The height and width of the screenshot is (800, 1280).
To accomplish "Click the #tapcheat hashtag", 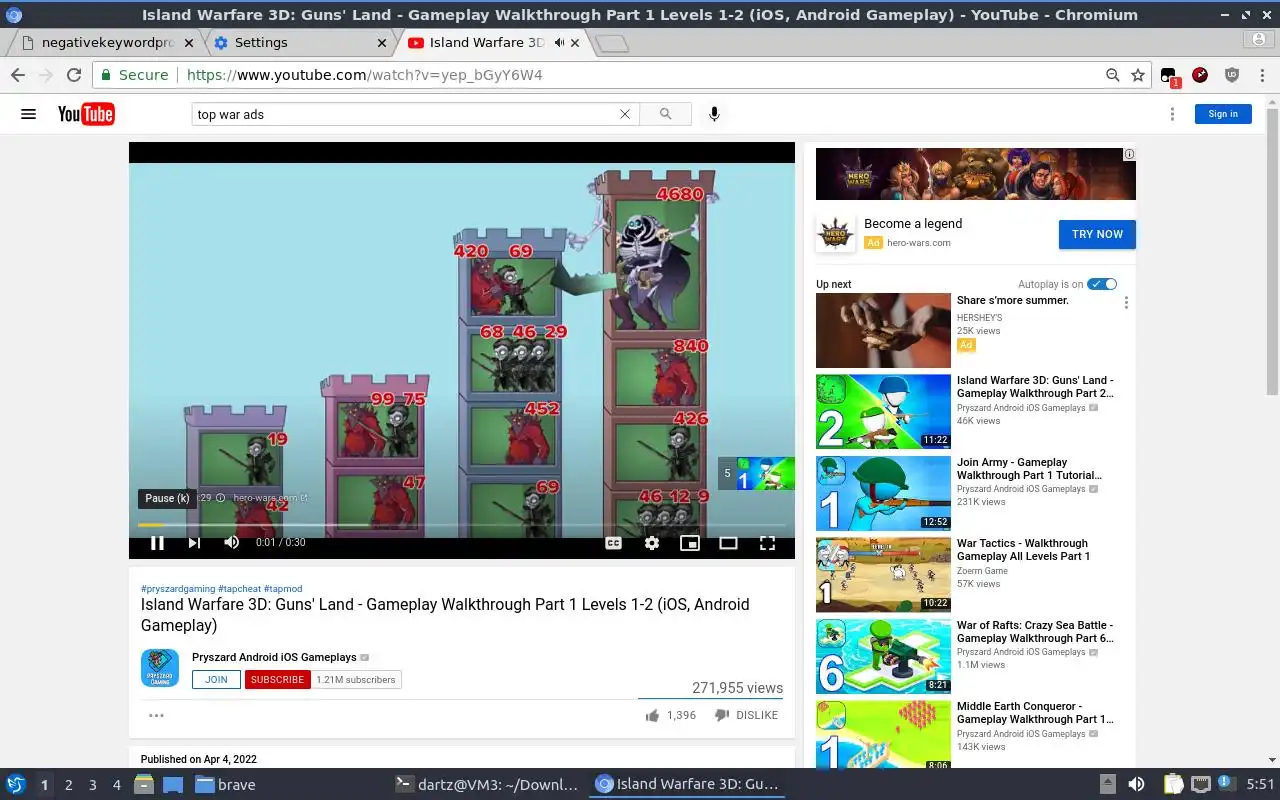I will click(x=239, y=589).
